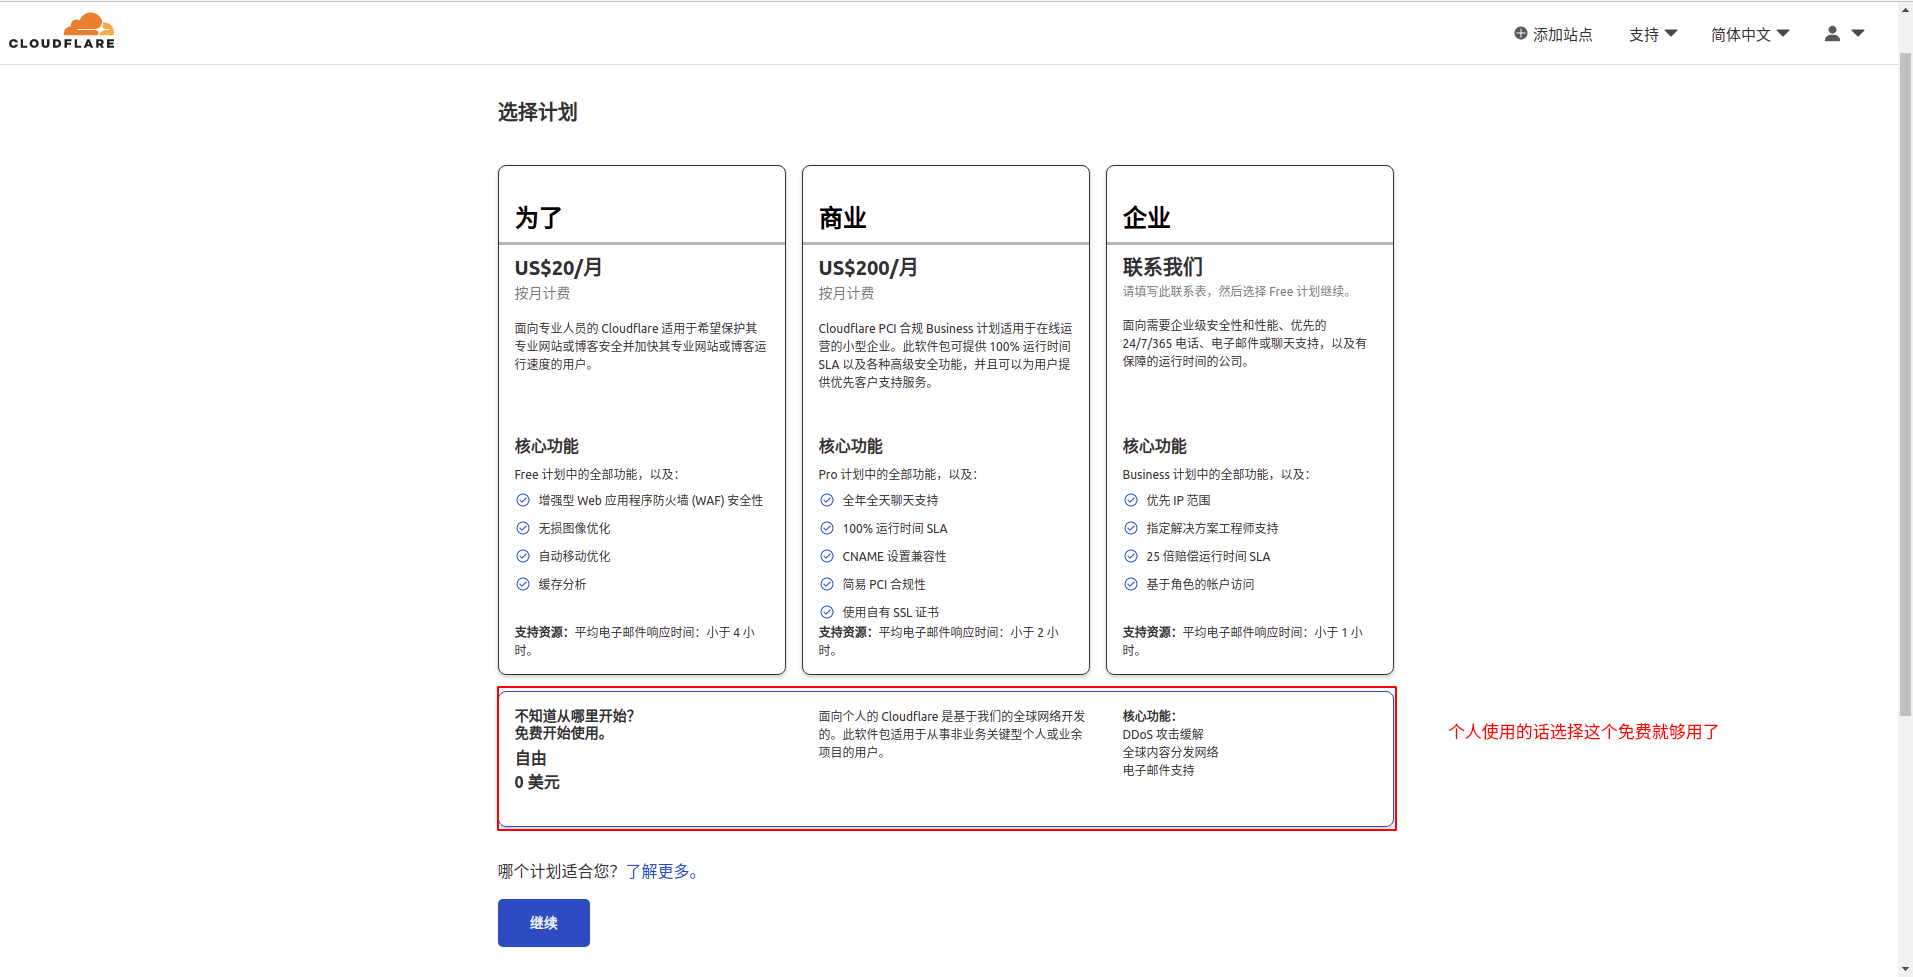1913x977 pixels.
Task: Click the plus icon next to 添加站点
Action: point(1519,33)
